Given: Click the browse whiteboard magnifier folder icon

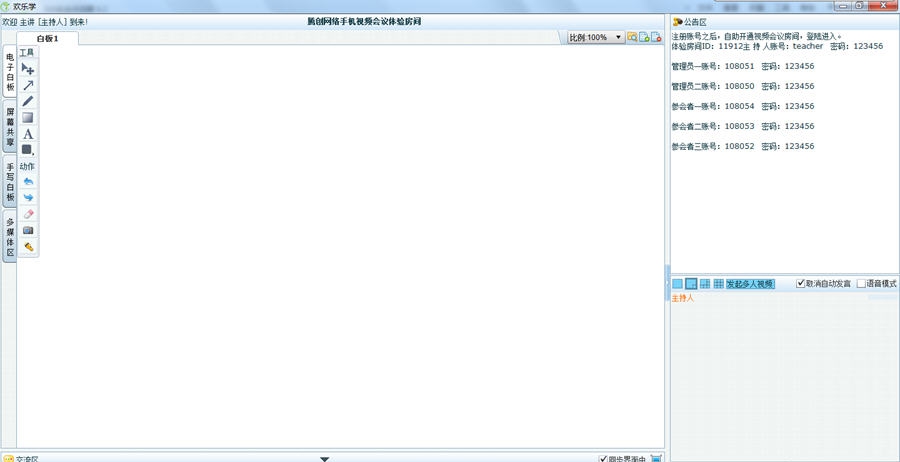Looking at the screenshot, I should click(632, 37).
